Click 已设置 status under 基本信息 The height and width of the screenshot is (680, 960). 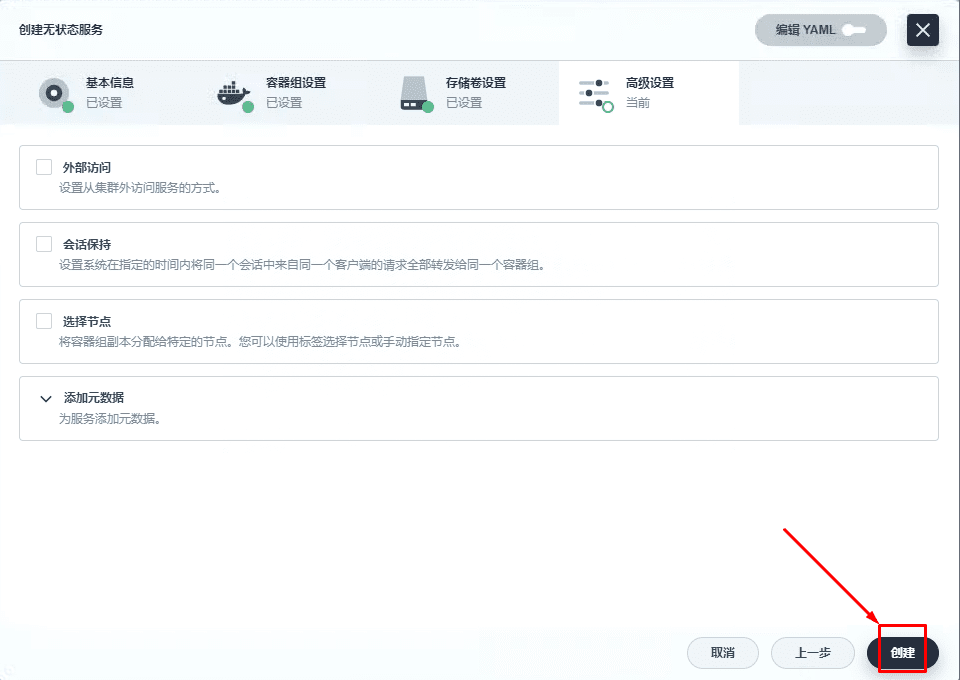pyautogui.click(x=104, y=103)
